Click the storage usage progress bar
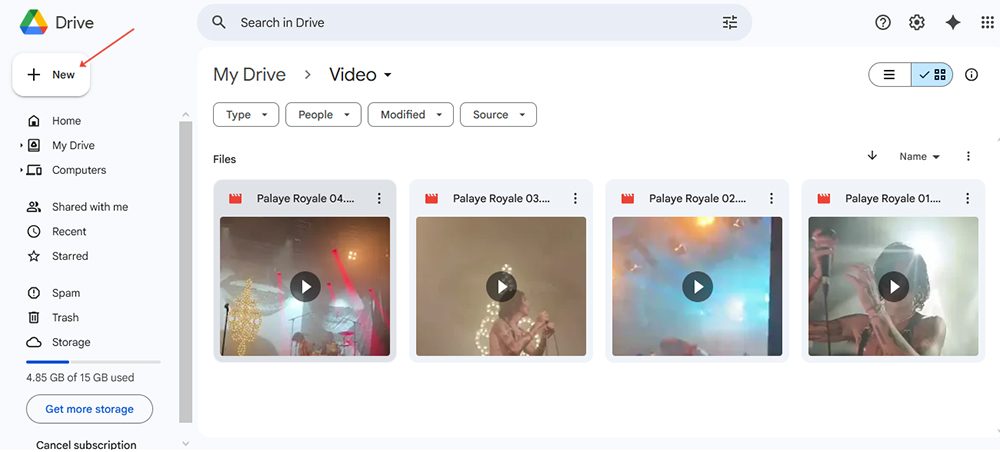This screenshot has width=1000, height=452. (93, 361)
